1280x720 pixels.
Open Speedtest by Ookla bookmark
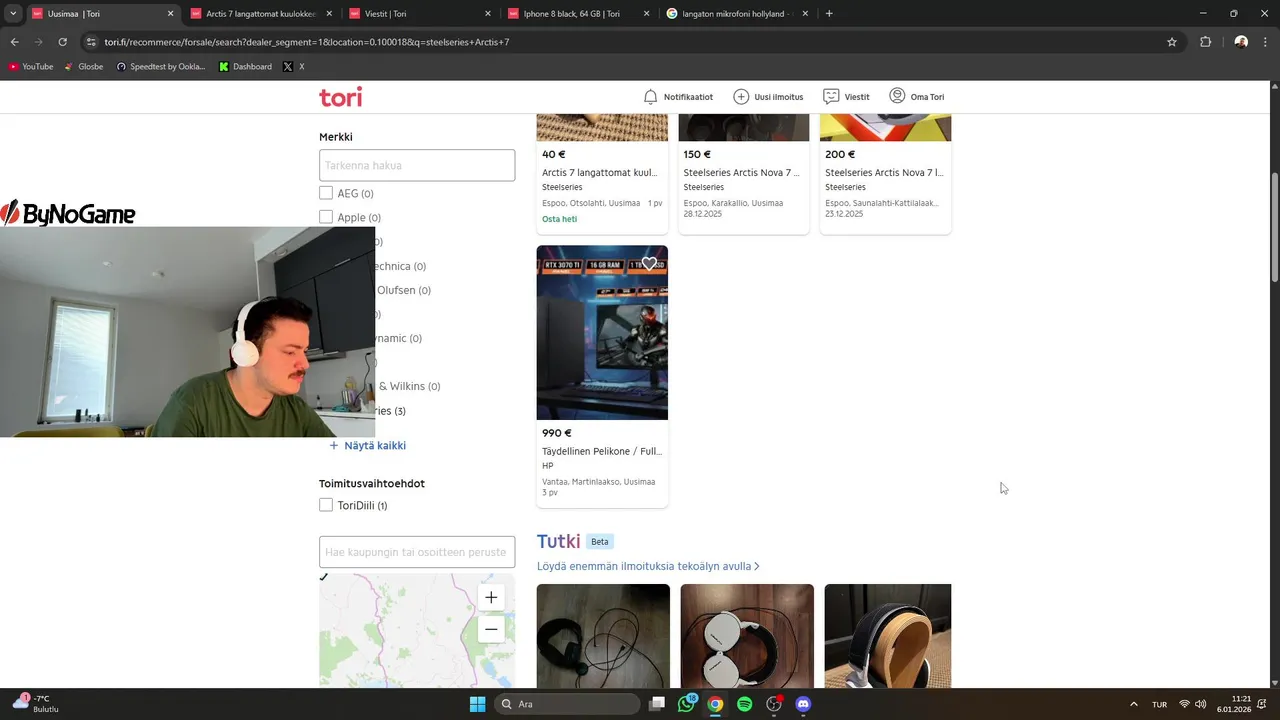[161, 67]
